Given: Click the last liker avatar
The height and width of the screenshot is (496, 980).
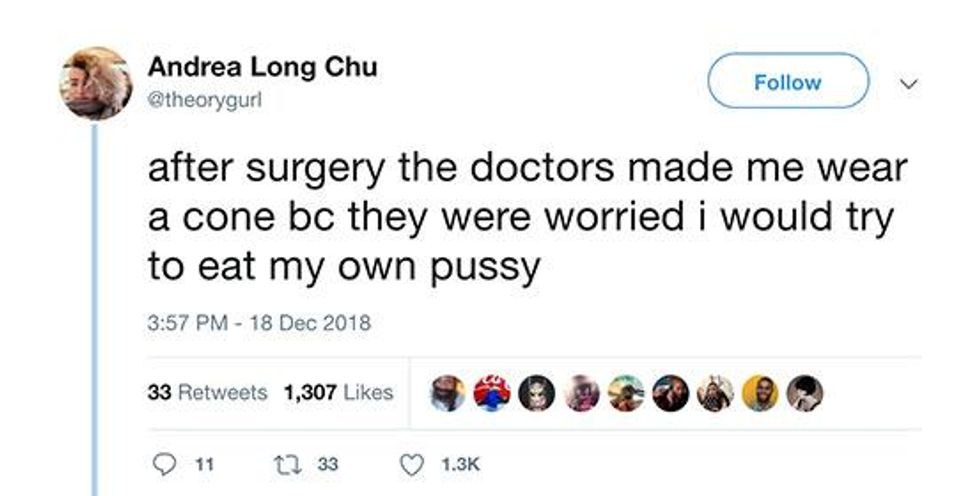Looking at the screenshot, I should click(804, 394).
